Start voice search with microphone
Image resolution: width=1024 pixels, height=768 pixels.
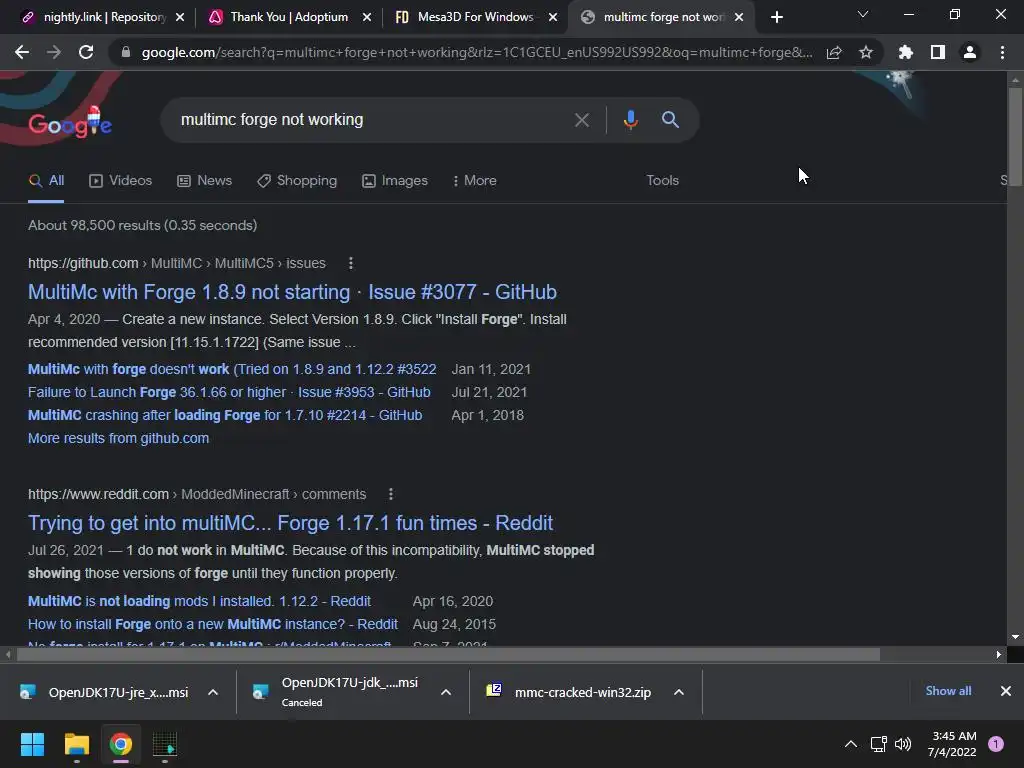(630, 120)
